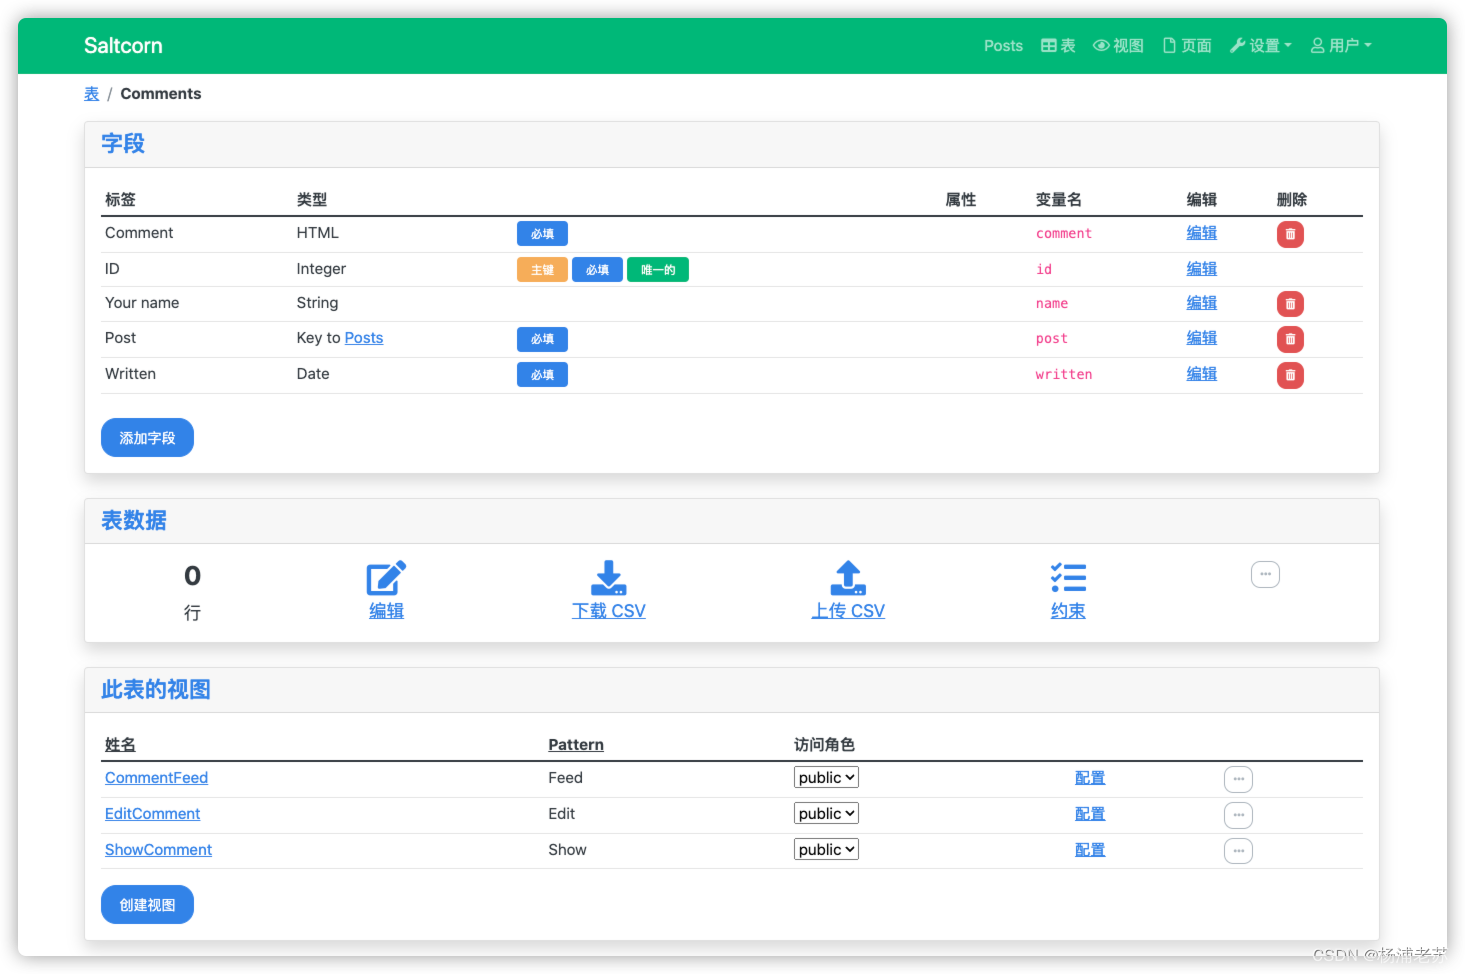Change access role dropdown for CommentFeed
The image size is (1465, 974).
(826, 777)
